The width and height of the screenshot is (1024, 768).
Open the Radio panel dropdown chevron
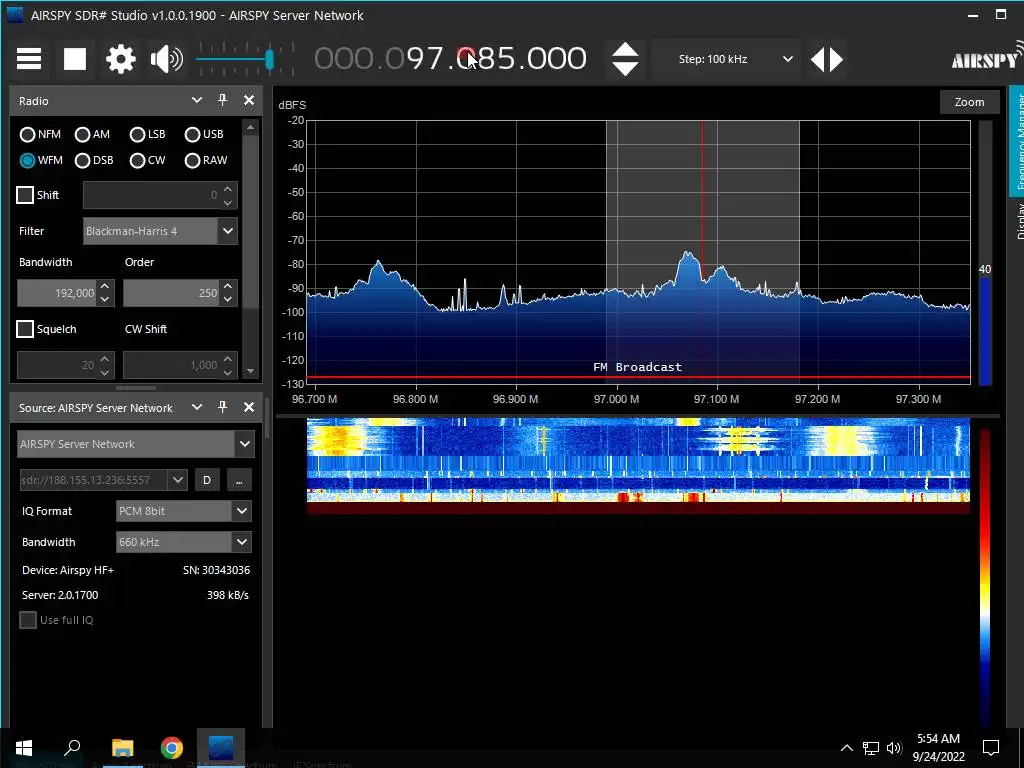pyautogui.click(x=197, y=100)
